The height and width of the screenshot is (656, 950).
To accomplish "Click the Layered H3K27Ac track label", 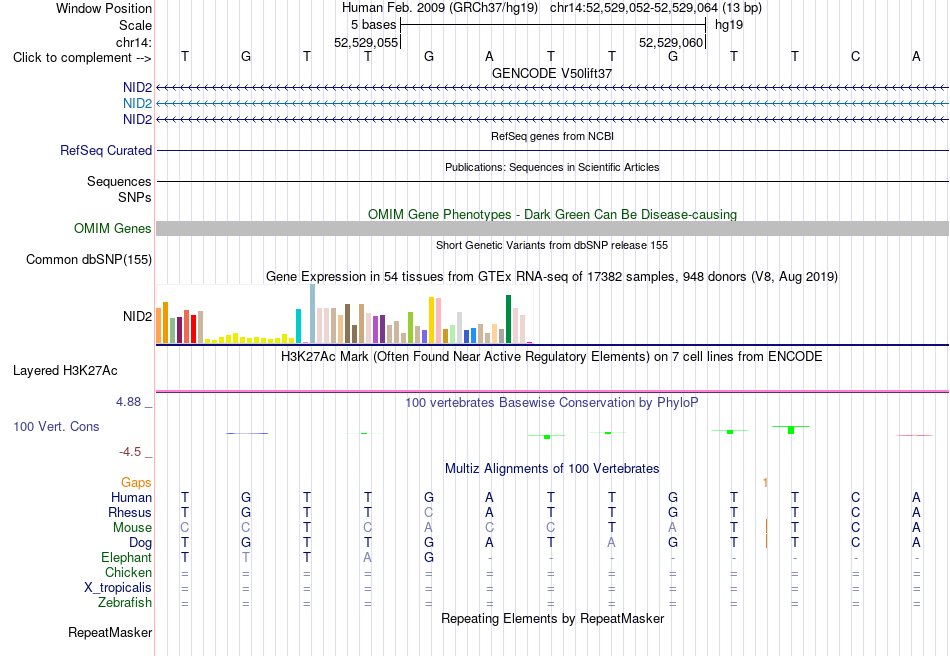I will 65,371.
